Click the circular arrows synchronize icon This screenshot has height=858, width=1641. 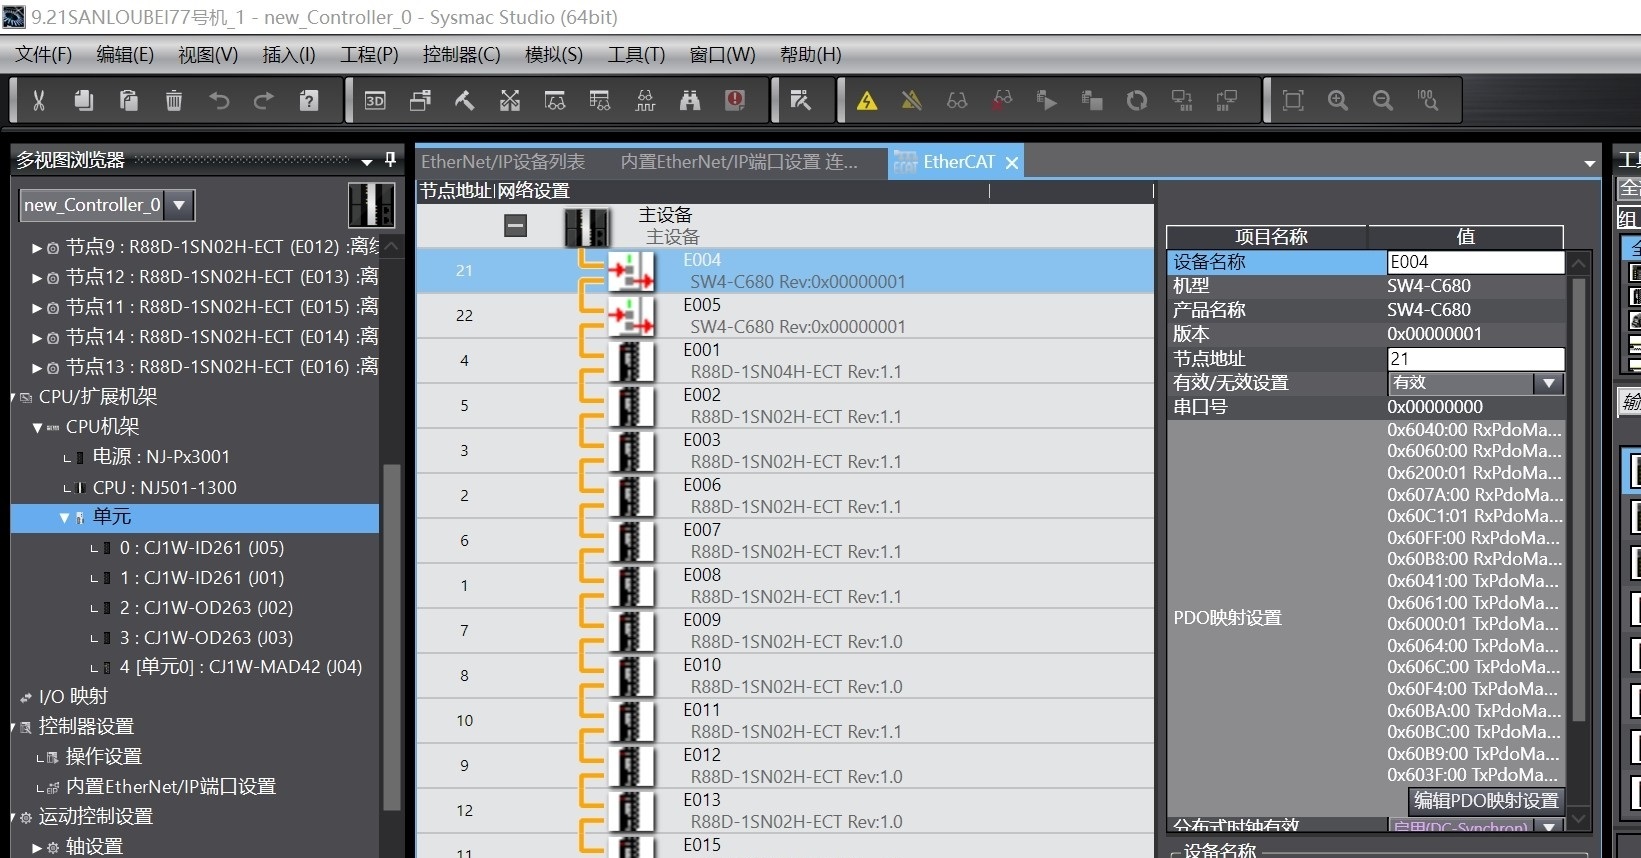[1137, 100]
